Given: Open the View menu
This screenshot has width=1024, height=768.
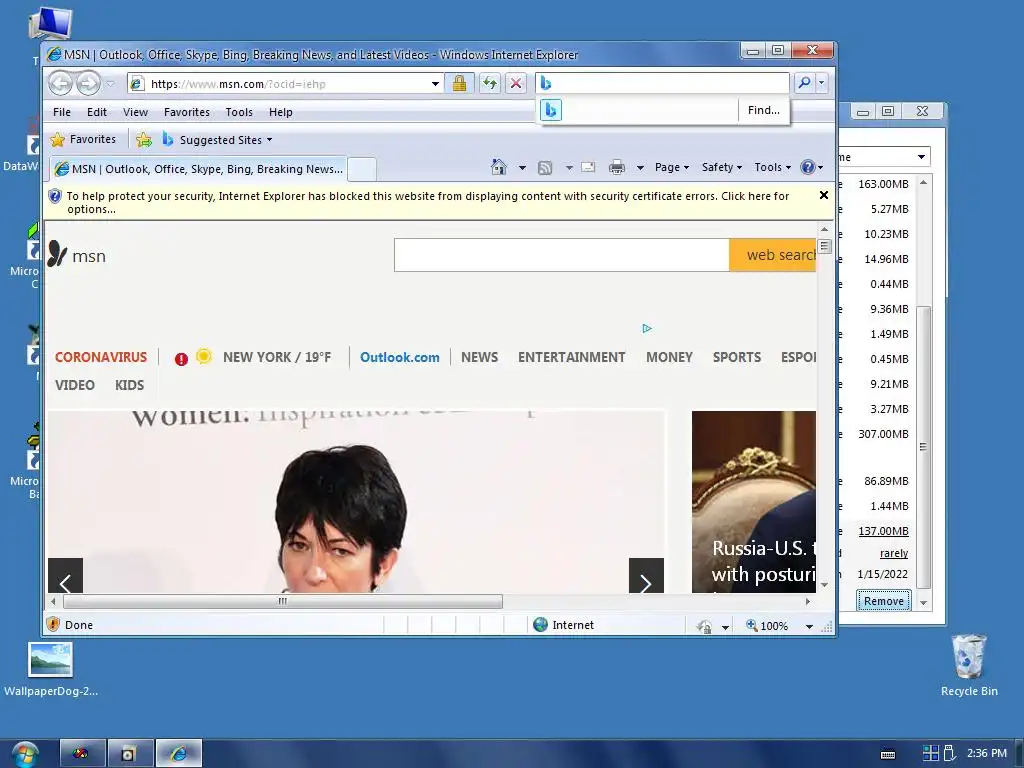Looking at the screenshot, I should pyautogui.click(x=135, y=112).
